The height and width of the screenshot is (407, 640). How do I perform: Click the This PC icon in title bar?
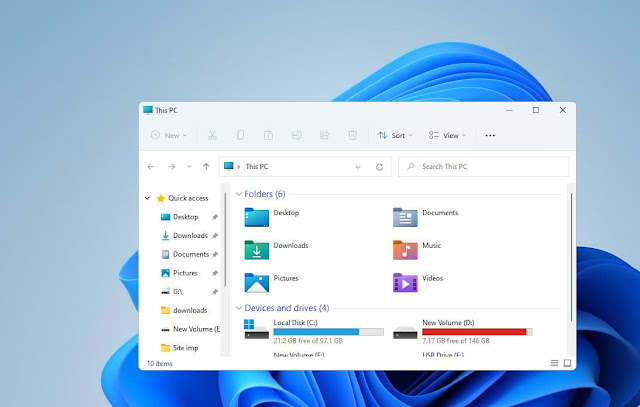point(148,110)
